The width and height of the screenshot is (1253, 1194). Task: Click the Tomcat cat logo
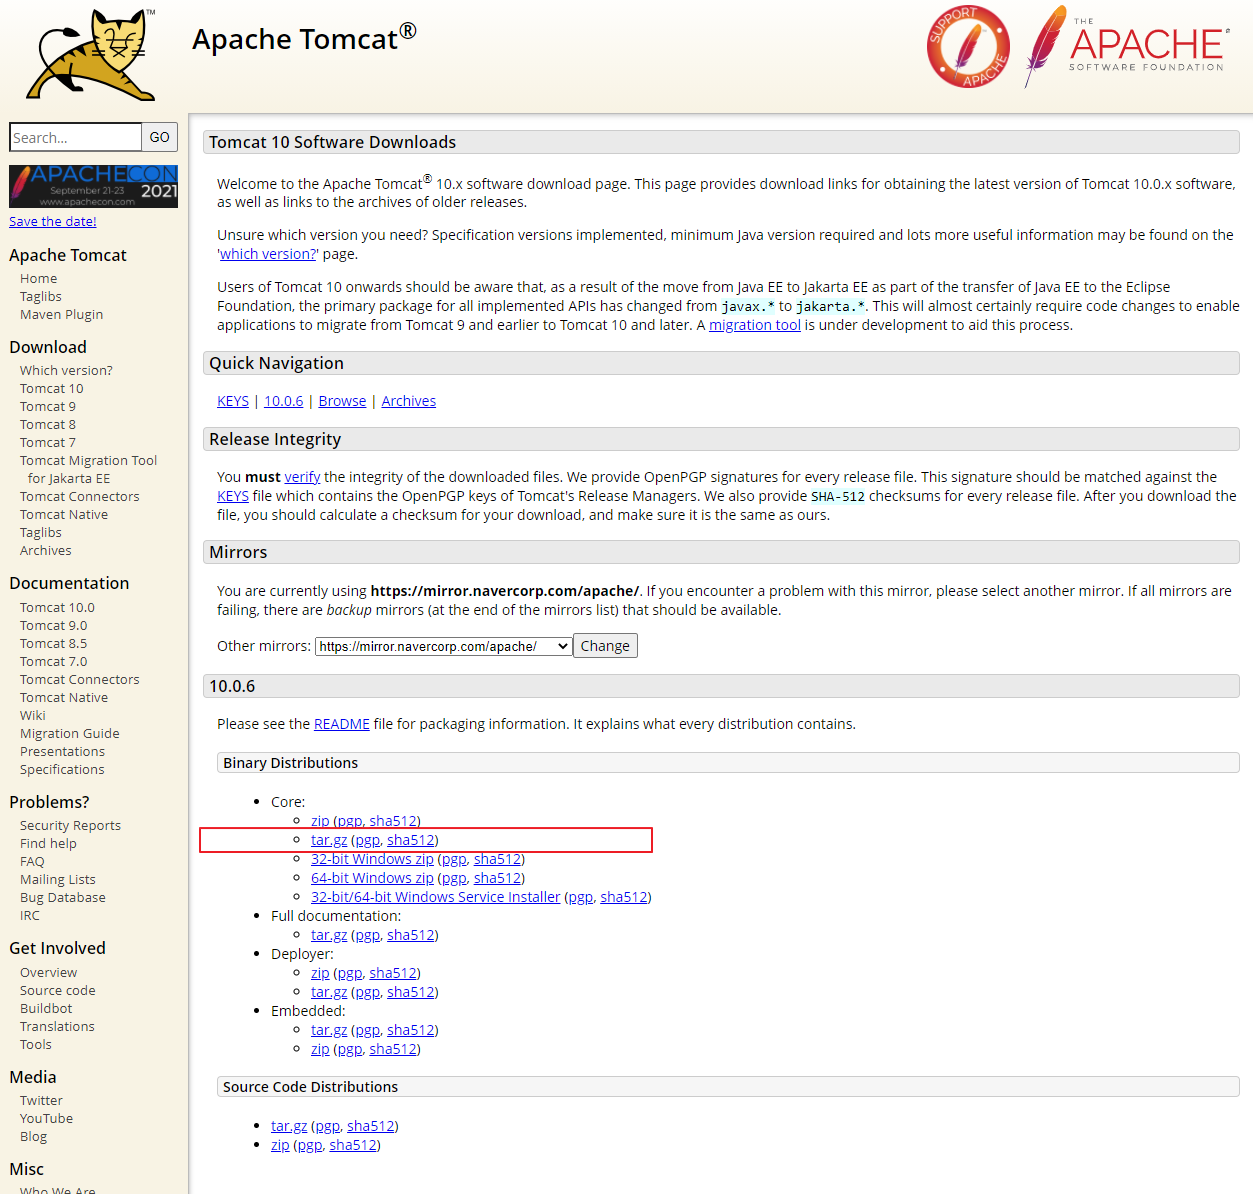[x=91, y=54]
